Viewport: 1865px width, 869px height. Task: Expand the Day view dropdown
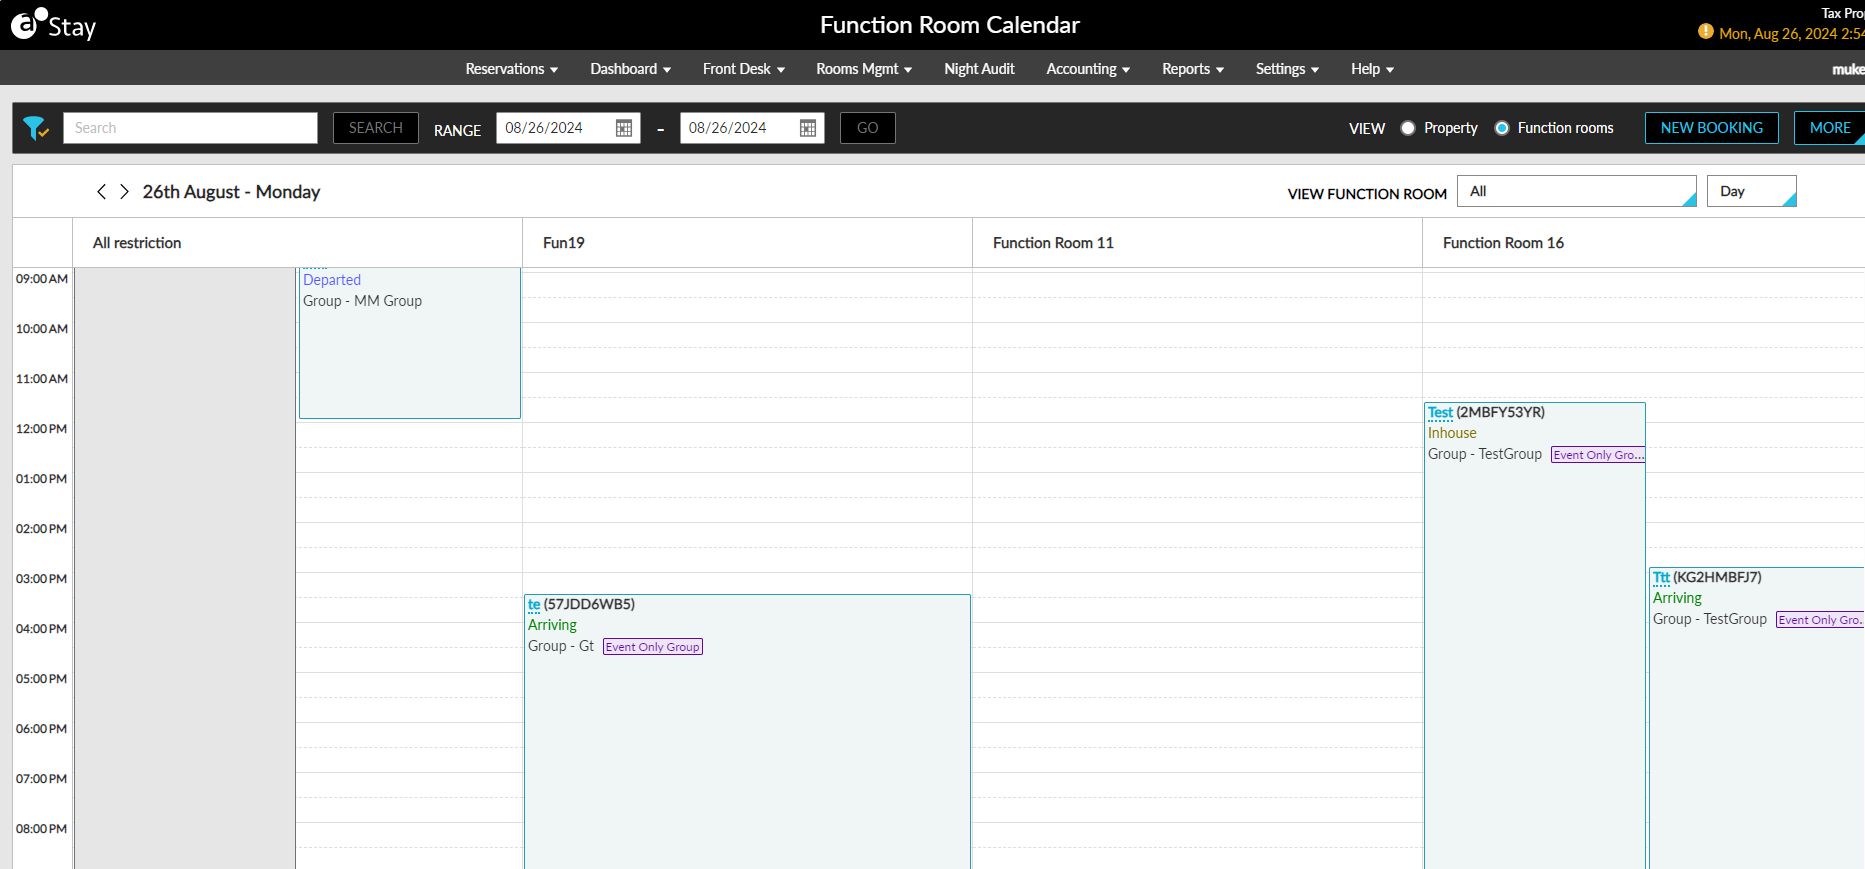pos(1752,191)
